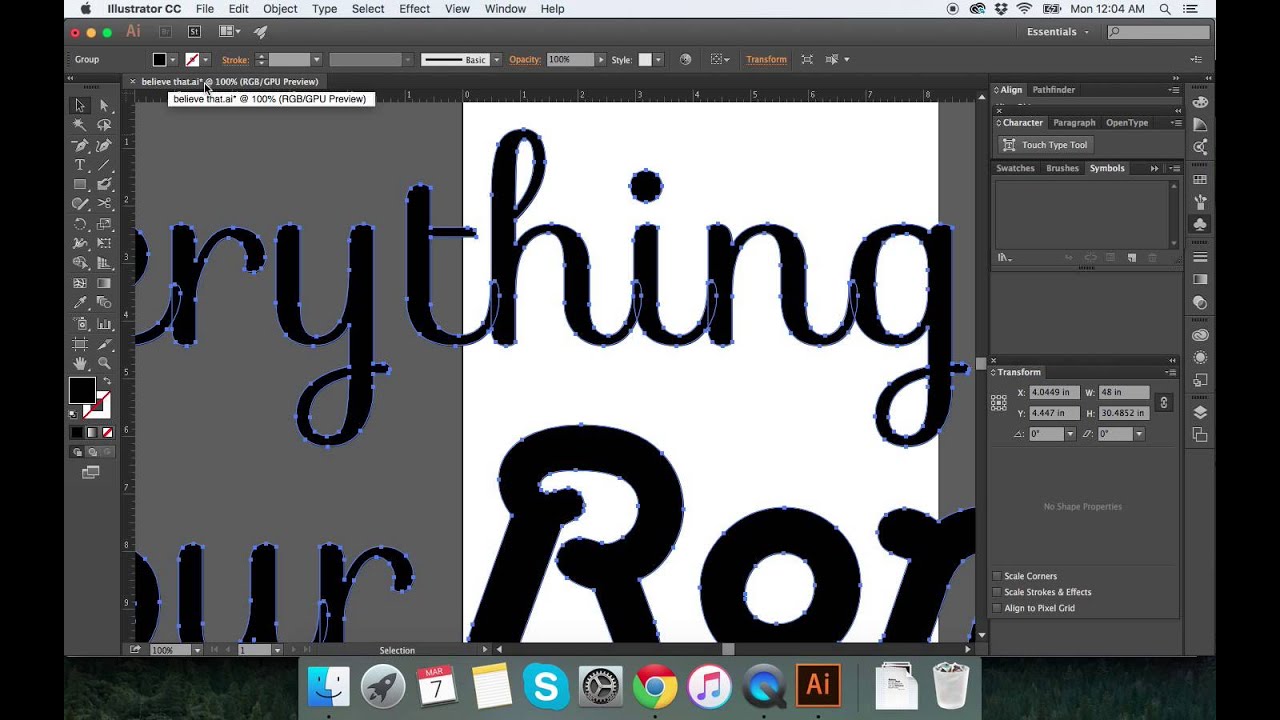Open the Color panel palette icon

pos(1200,102)
